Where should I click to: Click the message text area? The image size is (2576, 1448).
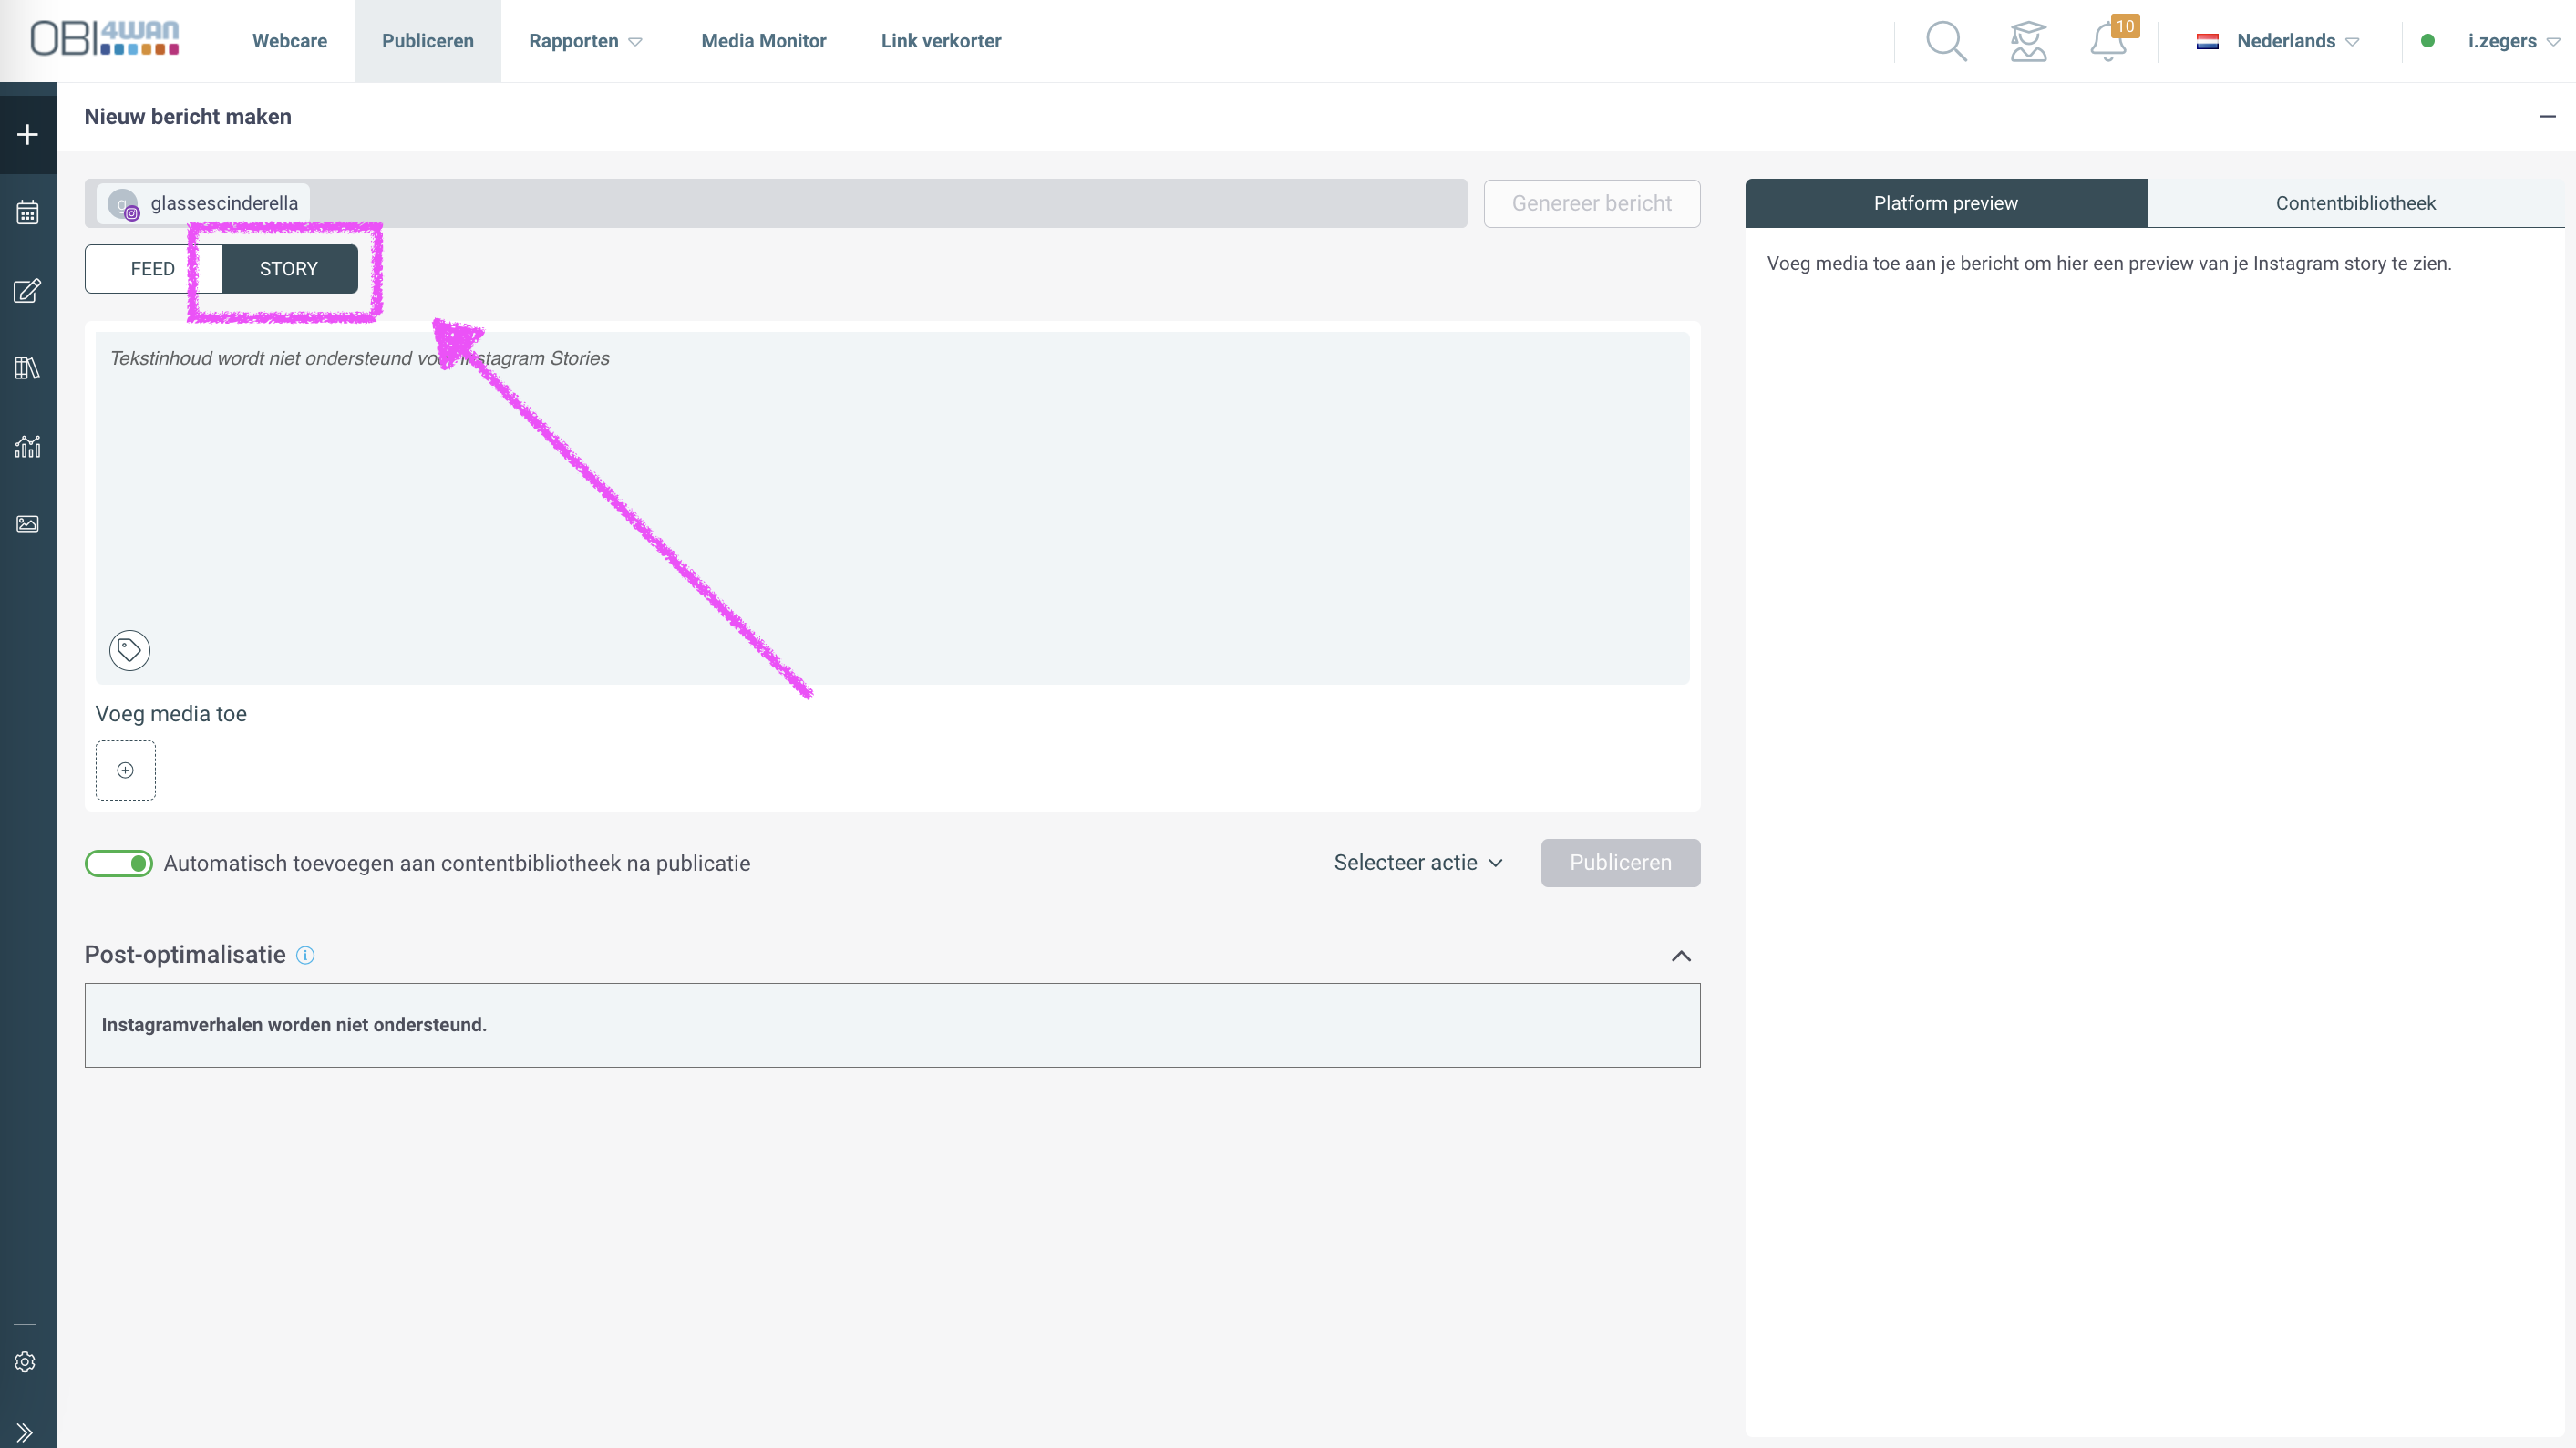[x=893, y=508]
